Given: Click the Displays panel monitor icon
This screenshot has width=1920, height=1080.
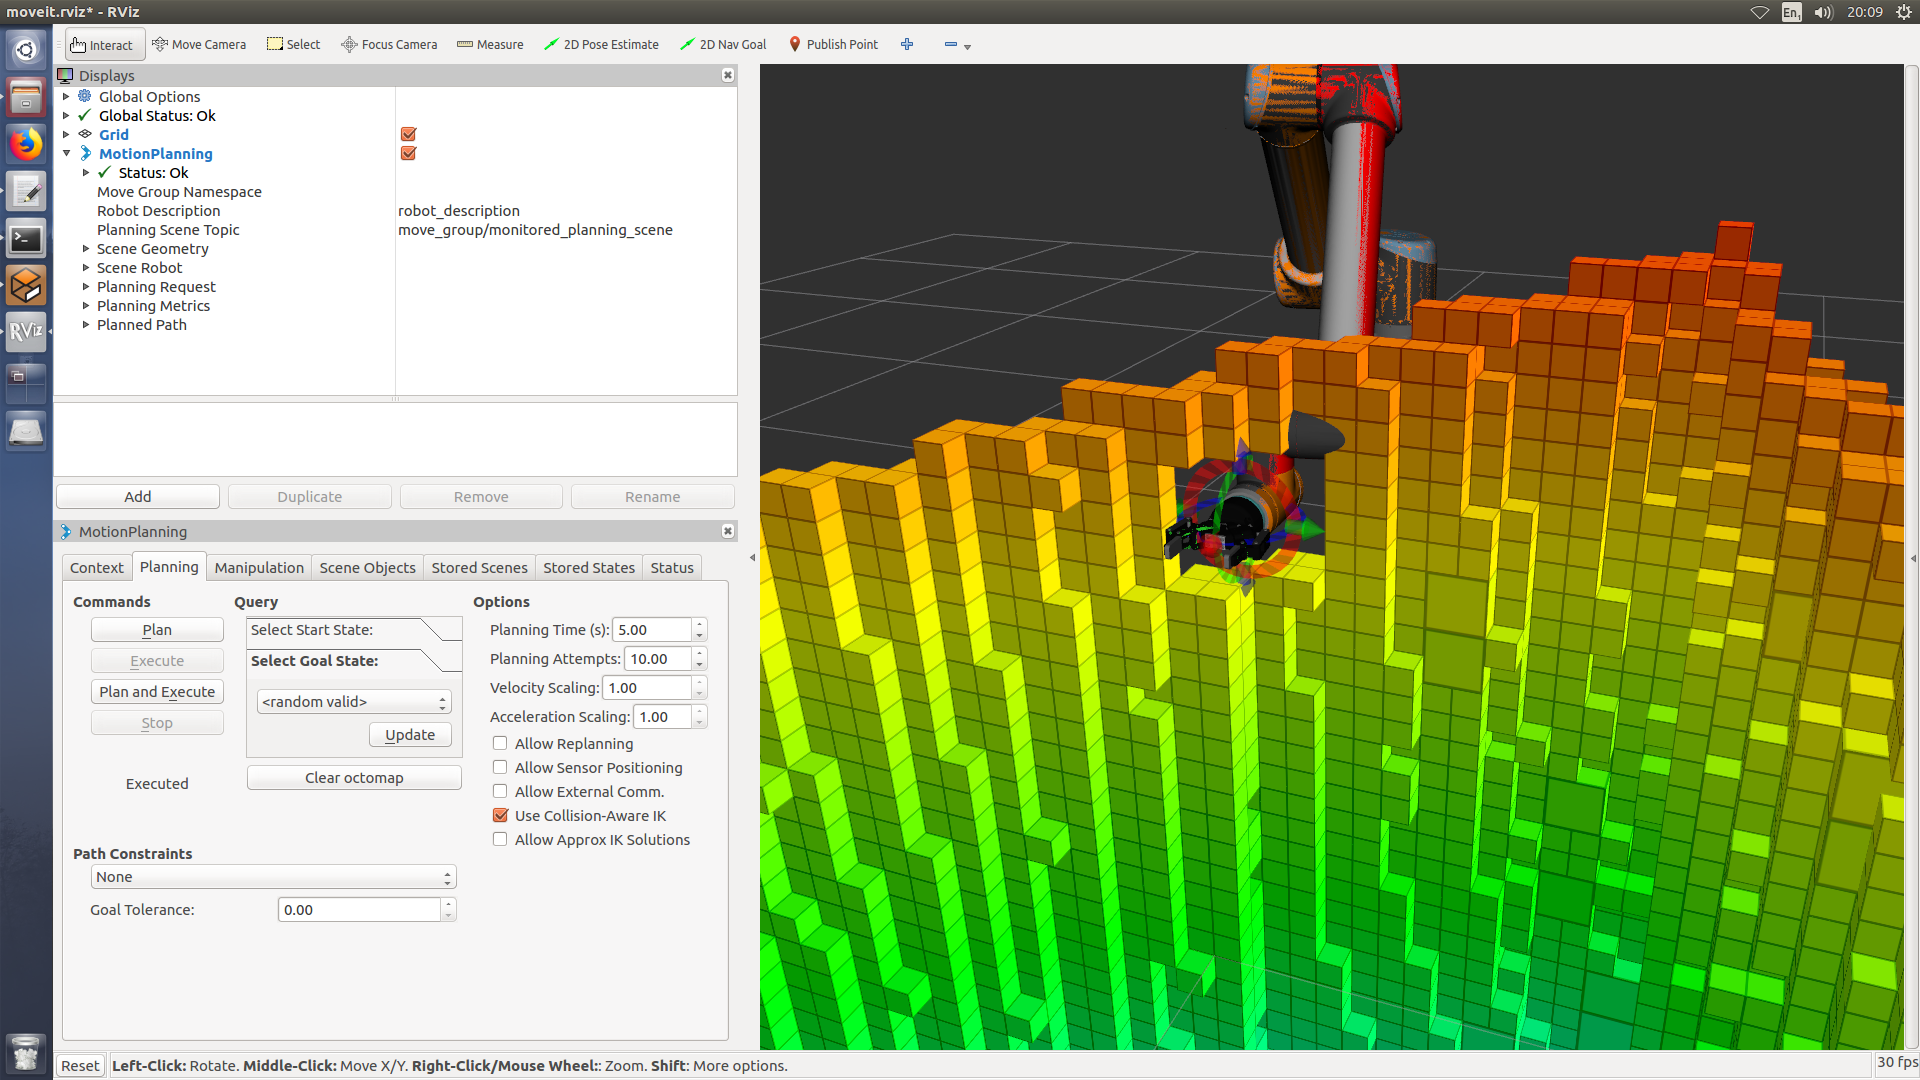Looking at the screenshot, I should pos(66,75).
